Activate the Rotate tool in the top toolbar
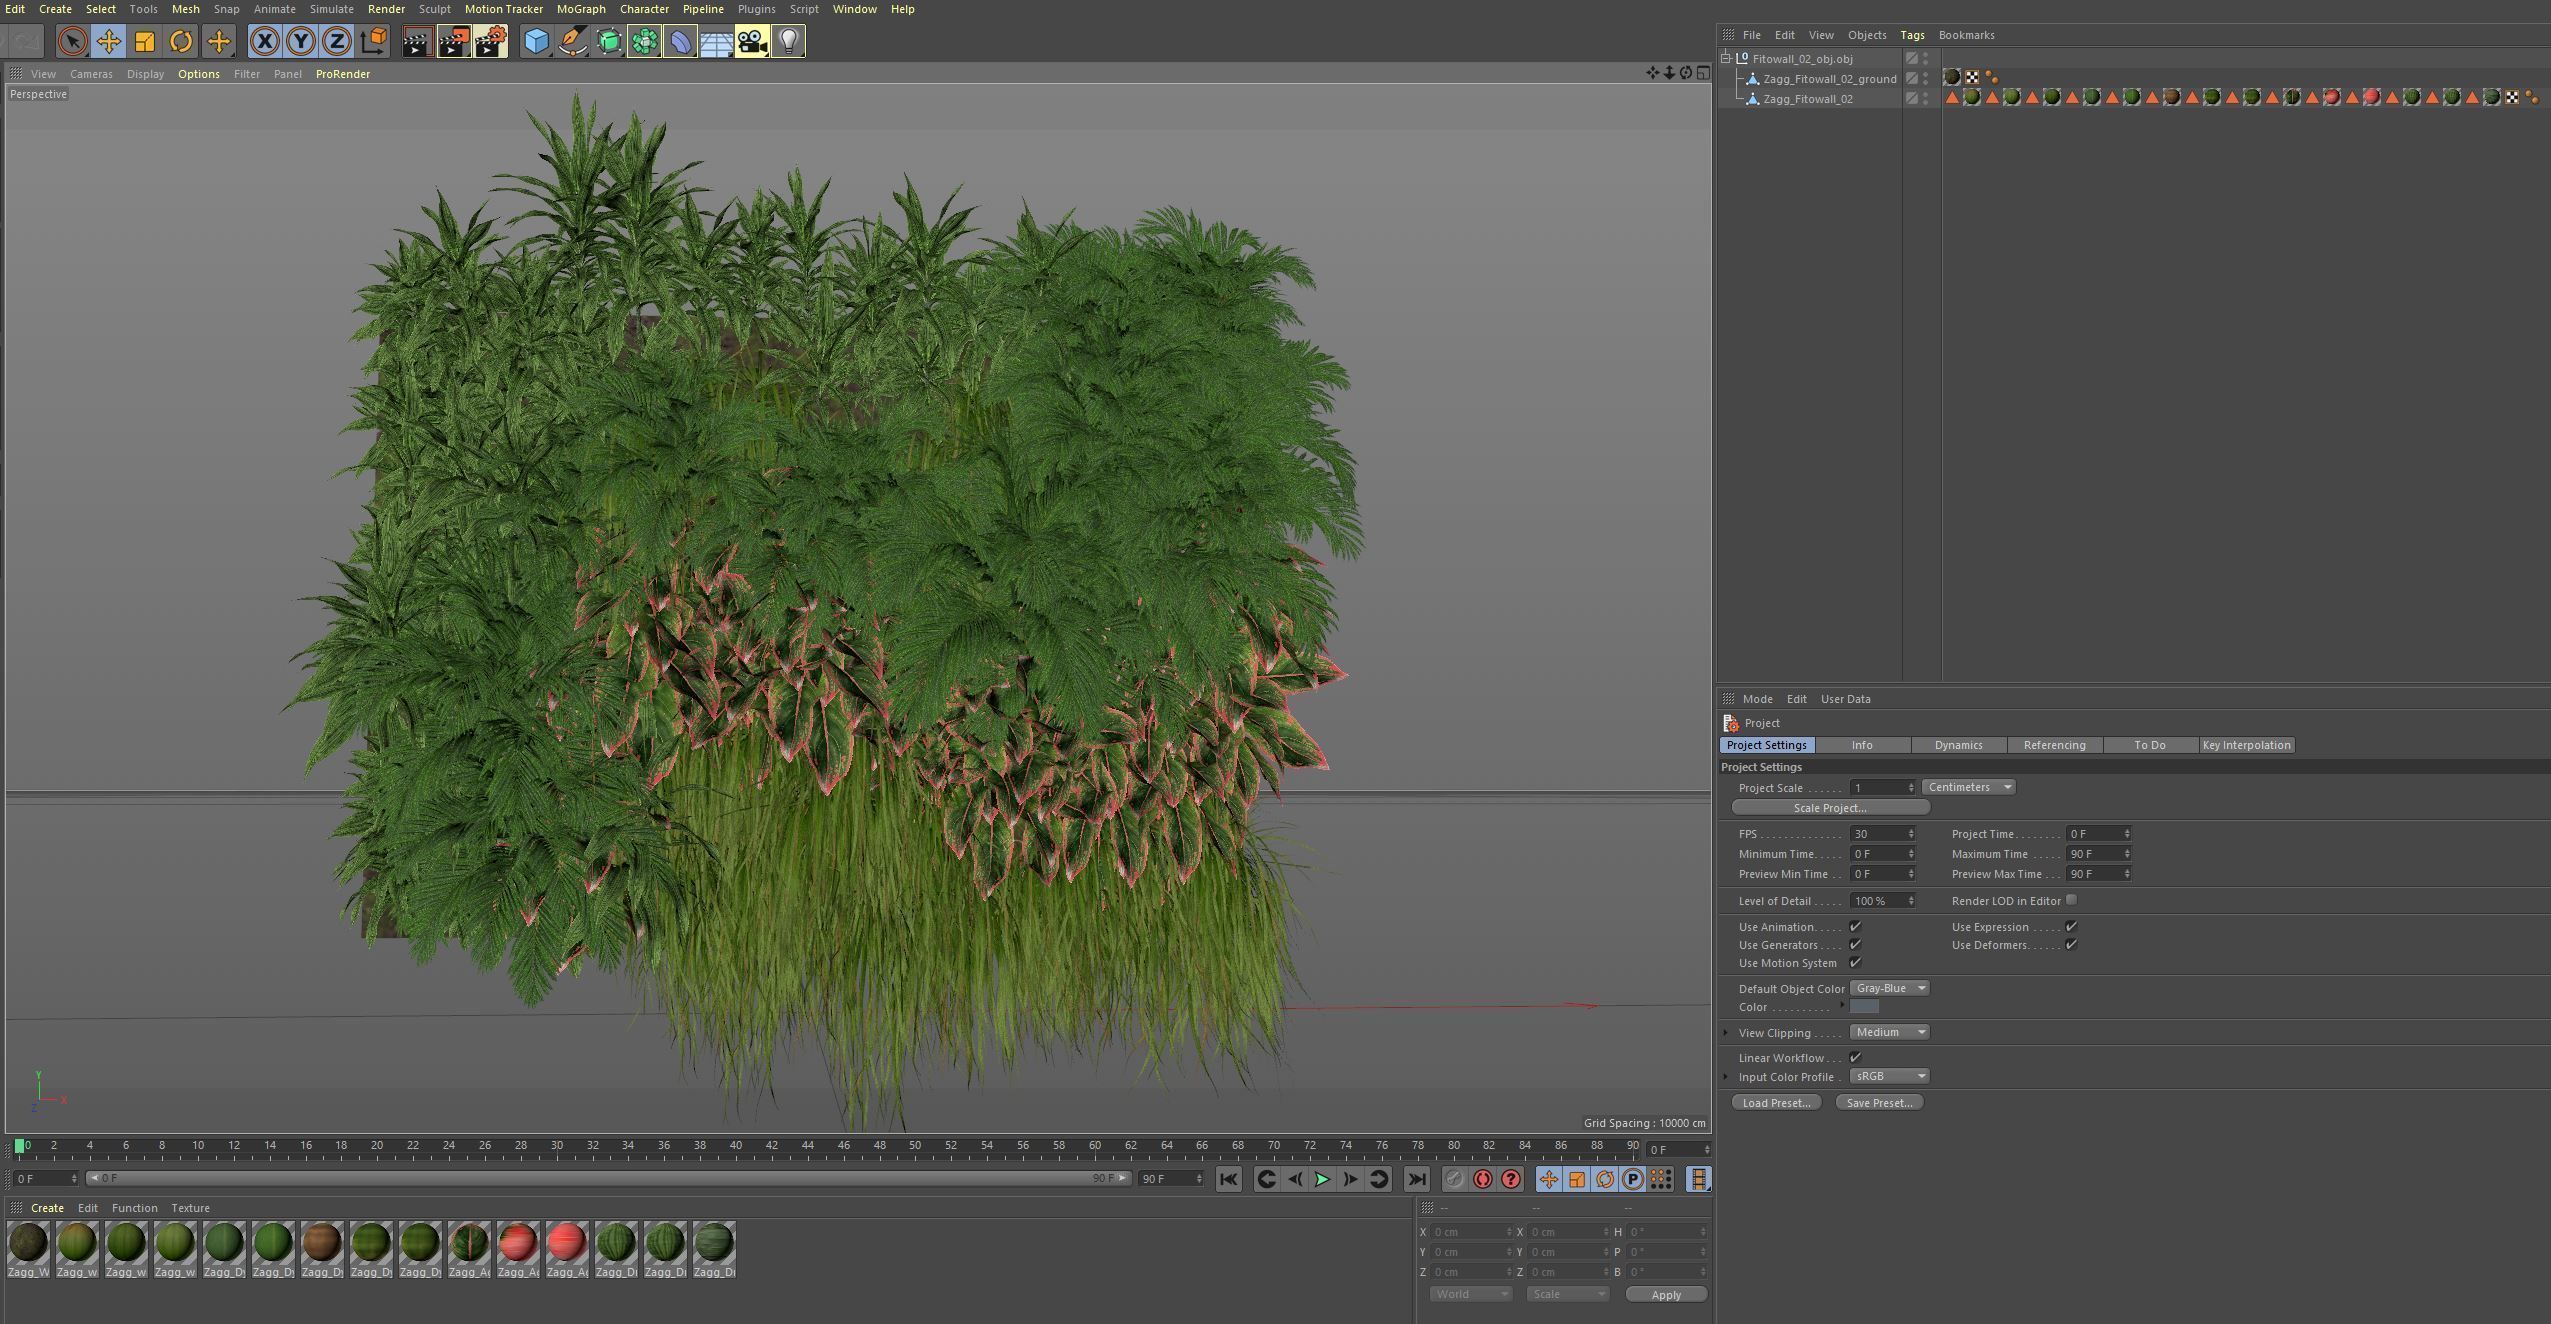Image resolution: width=2551 pixels, height=1324 pixels. click(x=181, y=41)
